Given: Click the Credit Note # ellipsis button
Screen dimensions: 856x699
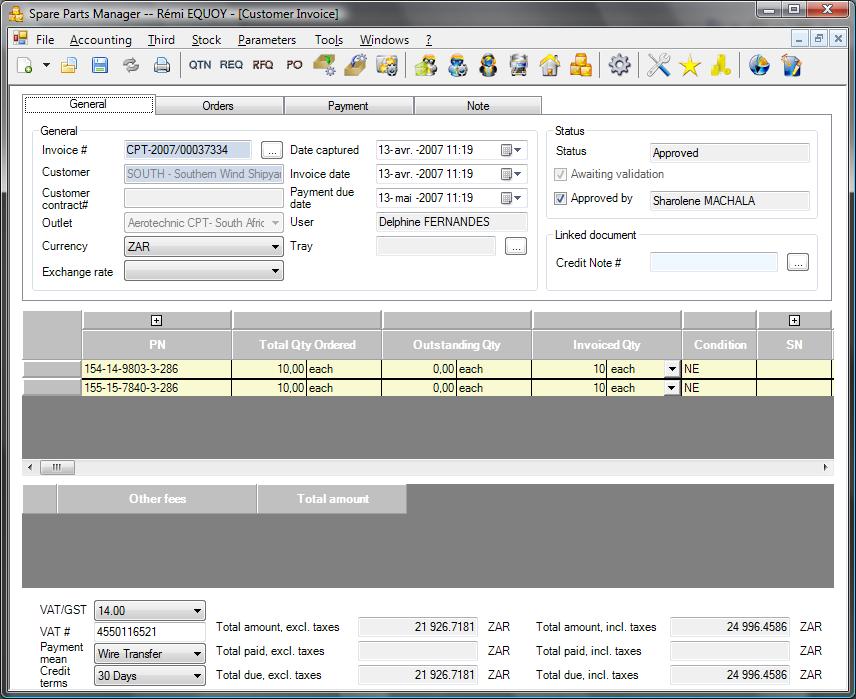Looking at the screenshot, I should pyautogui.click(x=798, y=263).
